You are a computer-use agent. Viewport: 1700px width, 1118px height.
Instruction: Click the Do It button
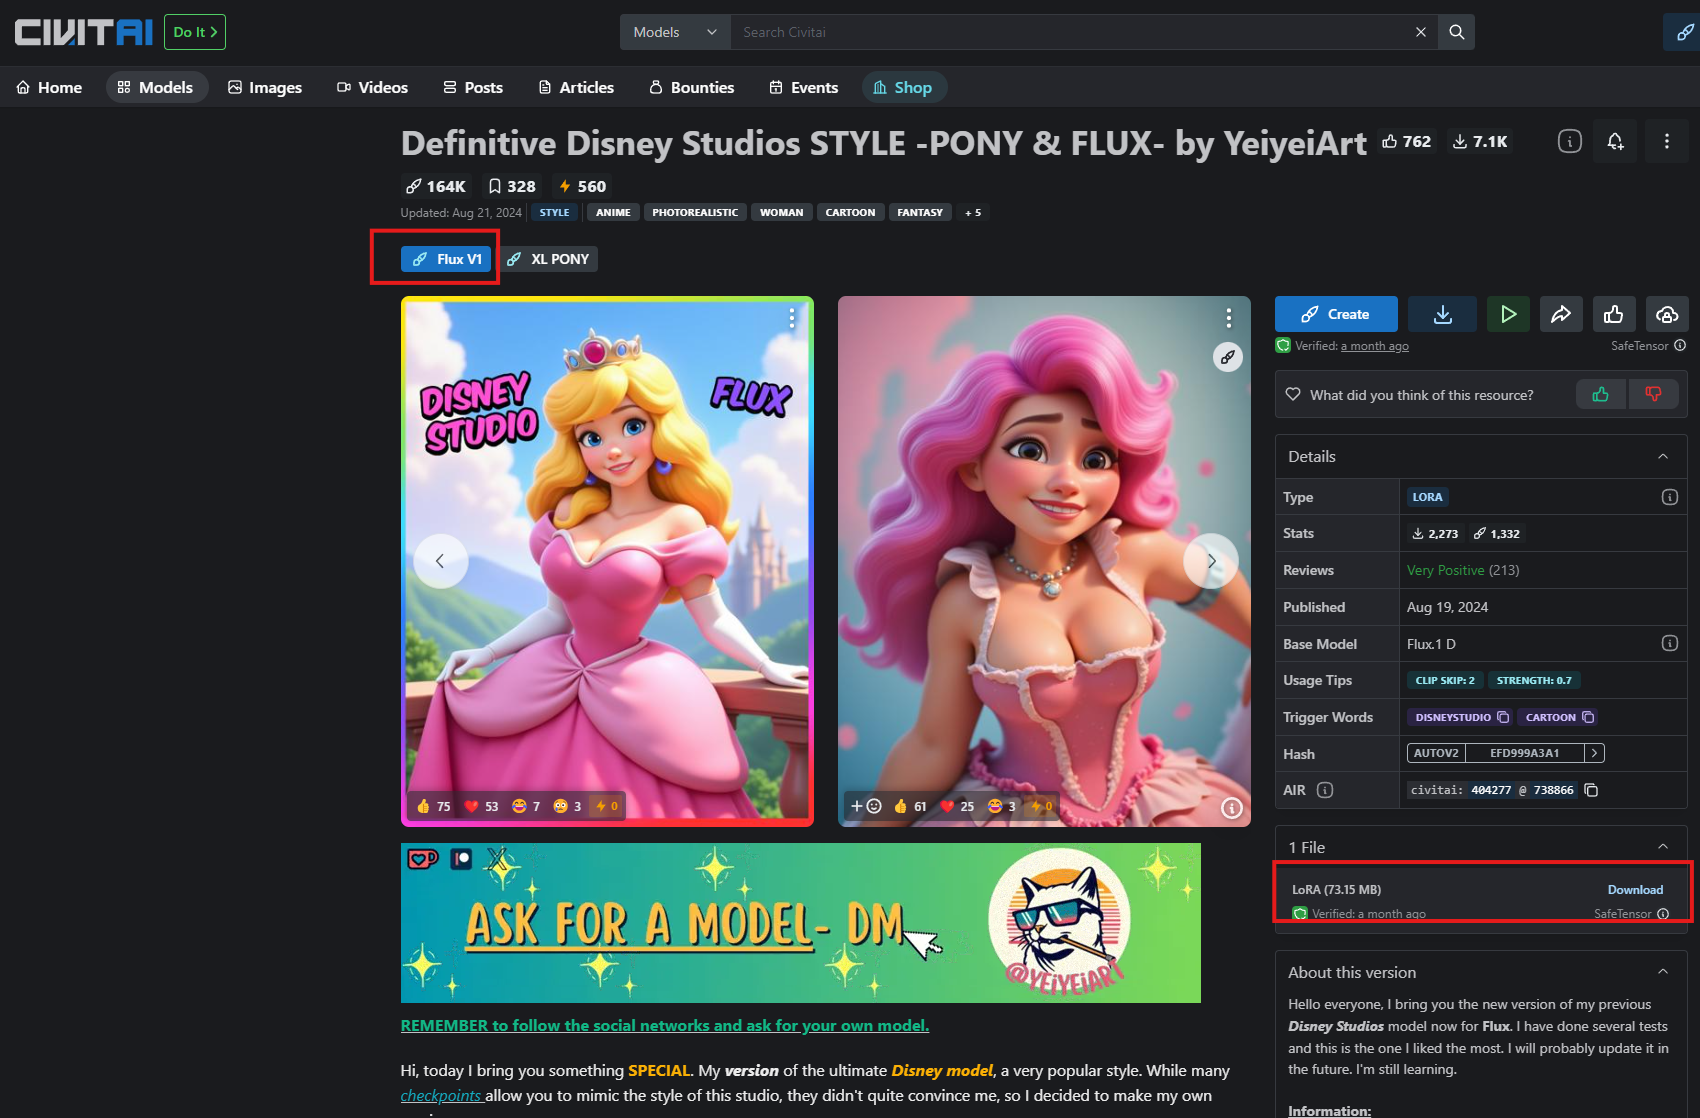[x=195, y=32]
